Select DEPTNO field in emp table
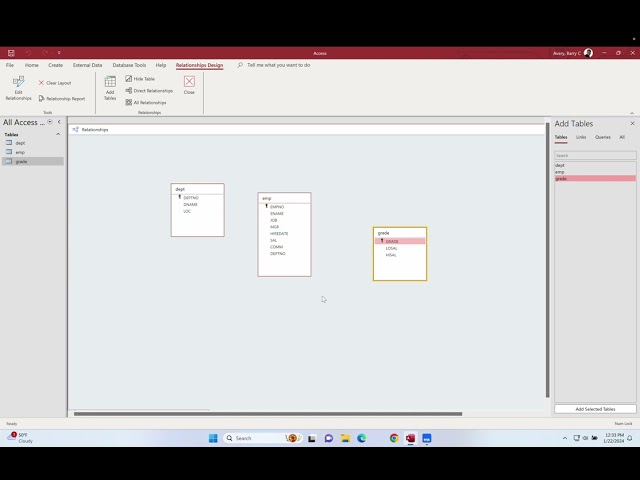Image resolution: width=640 pixels, height=480 pixels. (278, 253)
